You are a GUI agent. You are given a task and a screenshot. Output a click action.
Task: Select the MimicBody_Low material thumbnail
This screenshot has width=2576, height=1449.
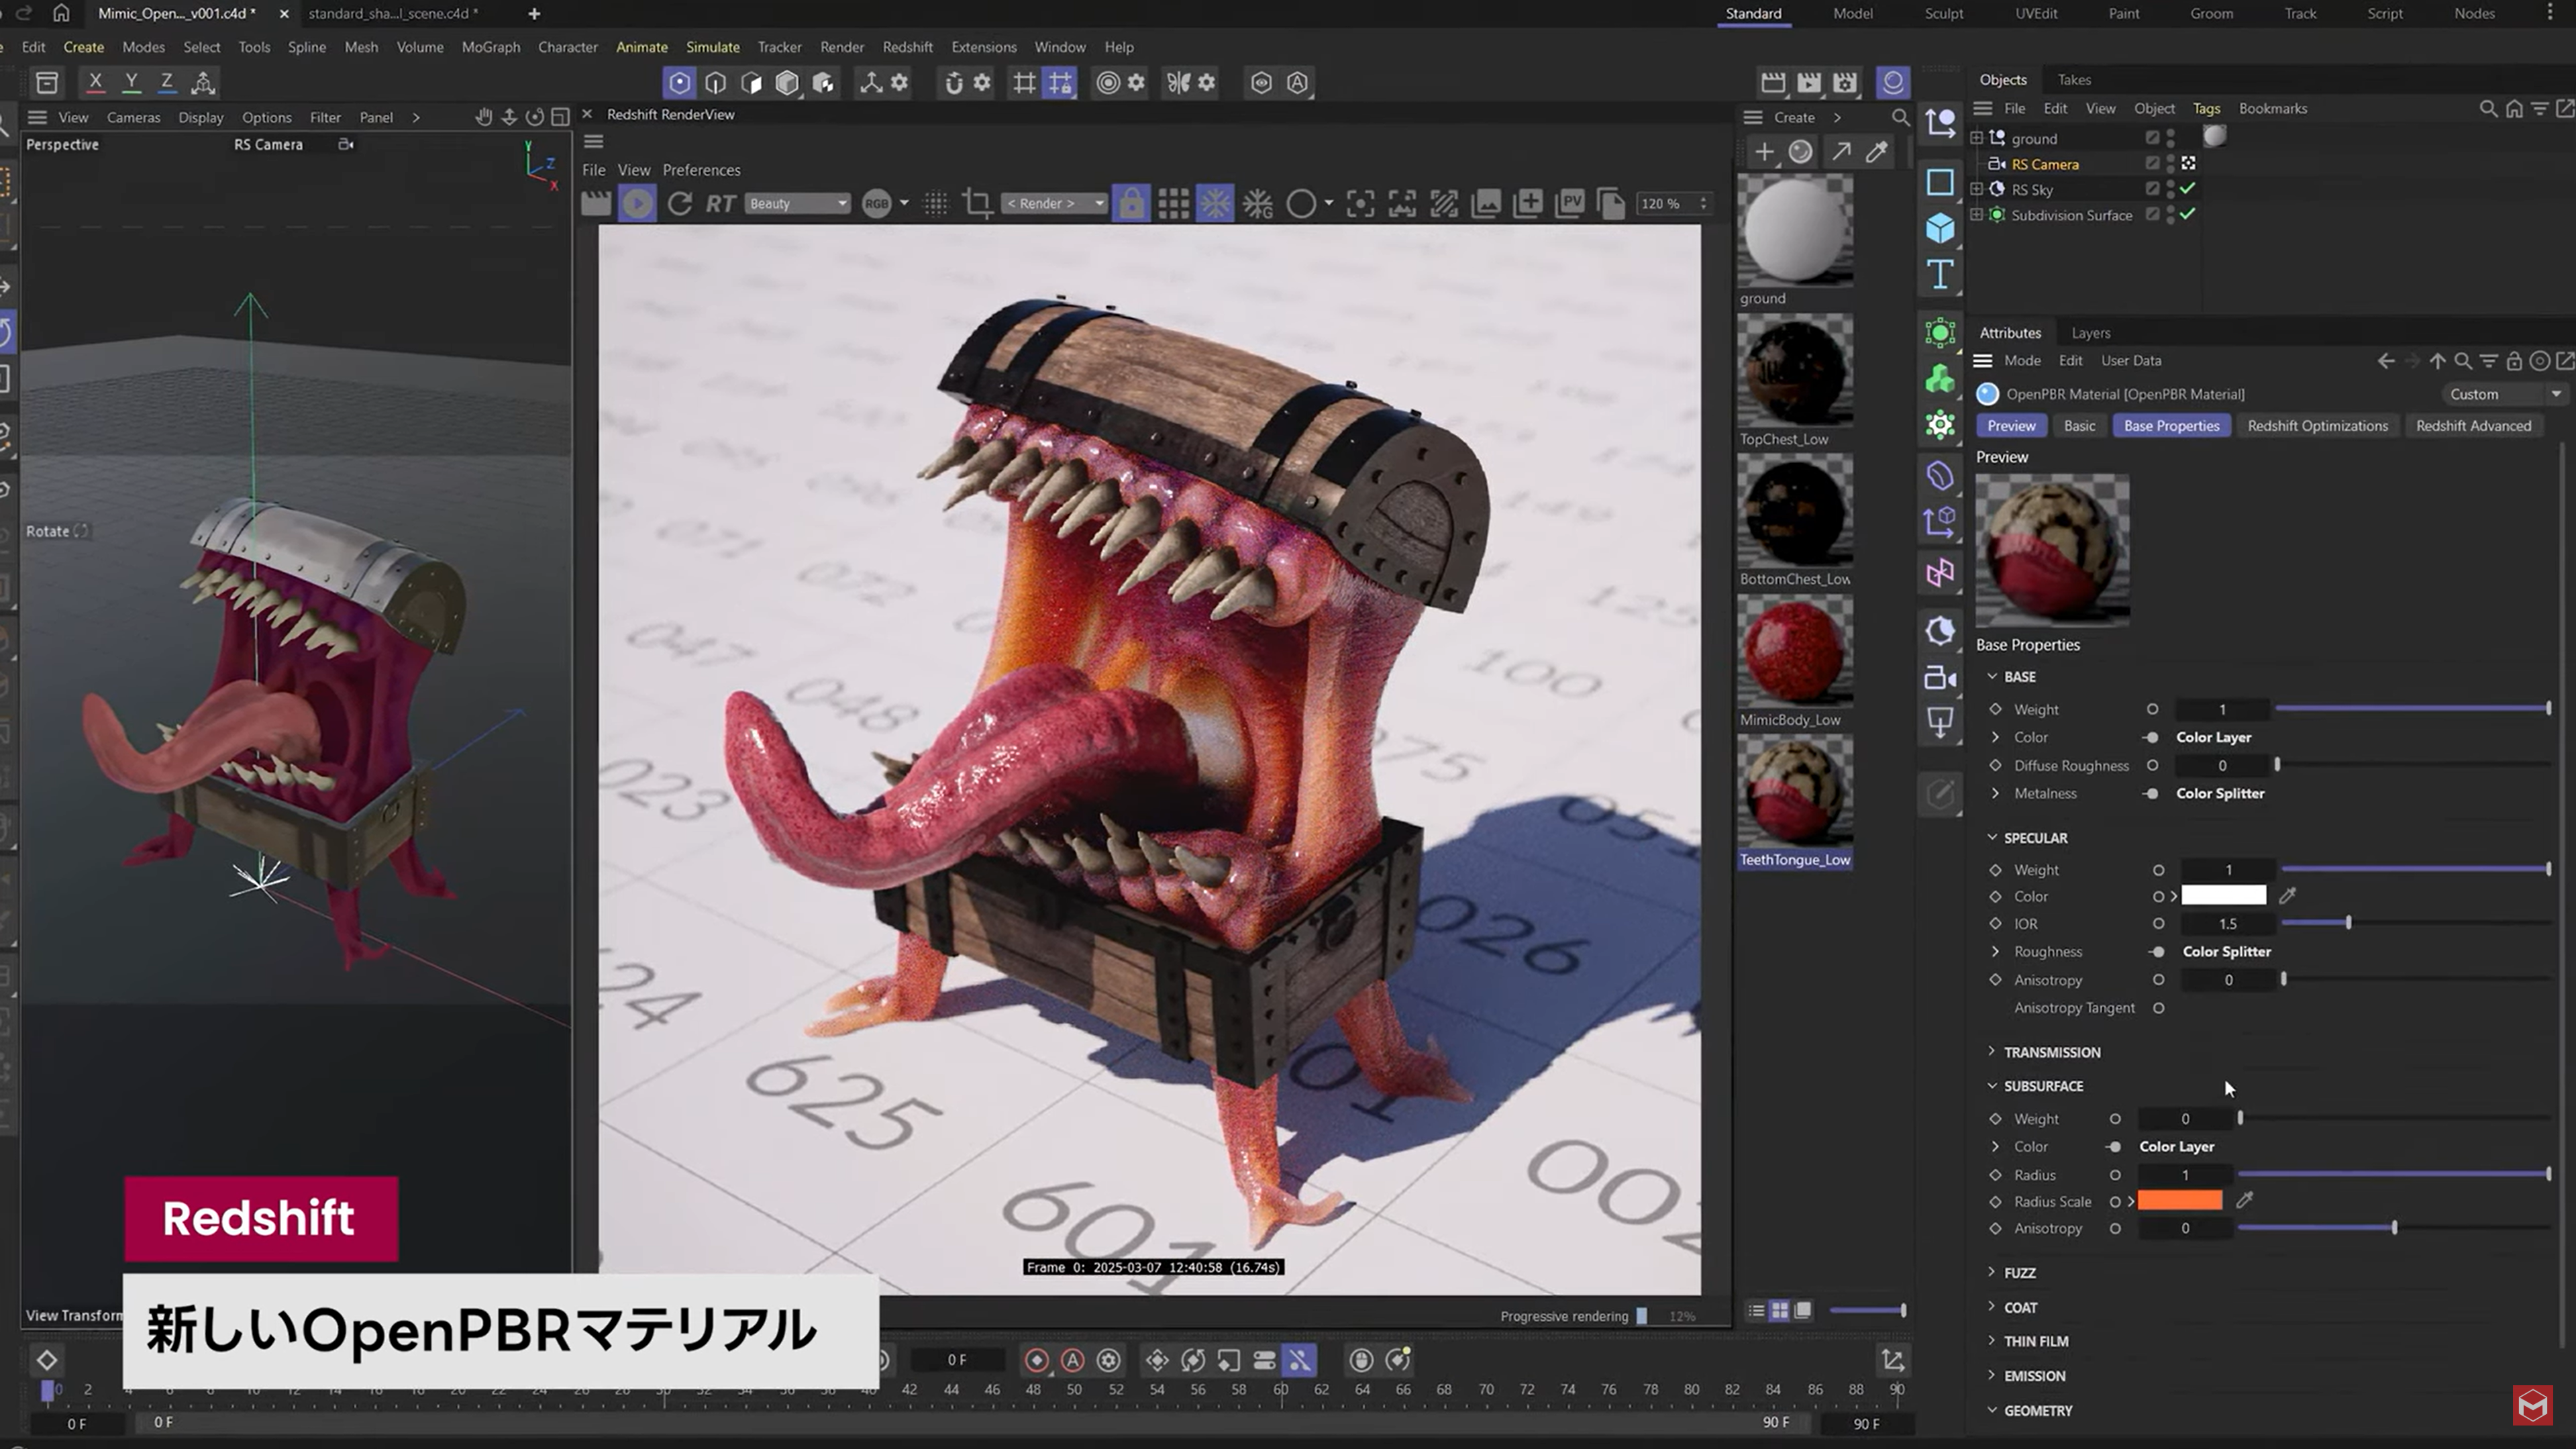pos(1795,651)
